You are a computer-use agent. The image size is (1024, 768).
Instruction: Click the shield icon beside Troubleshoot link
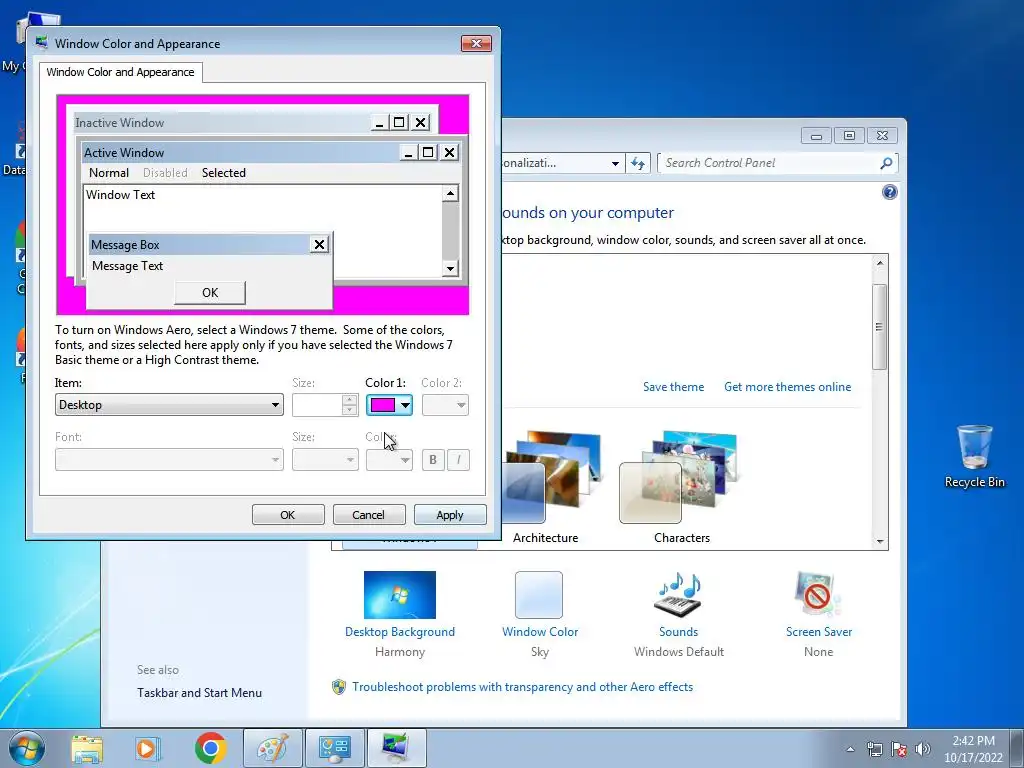[x=338, y=687]
